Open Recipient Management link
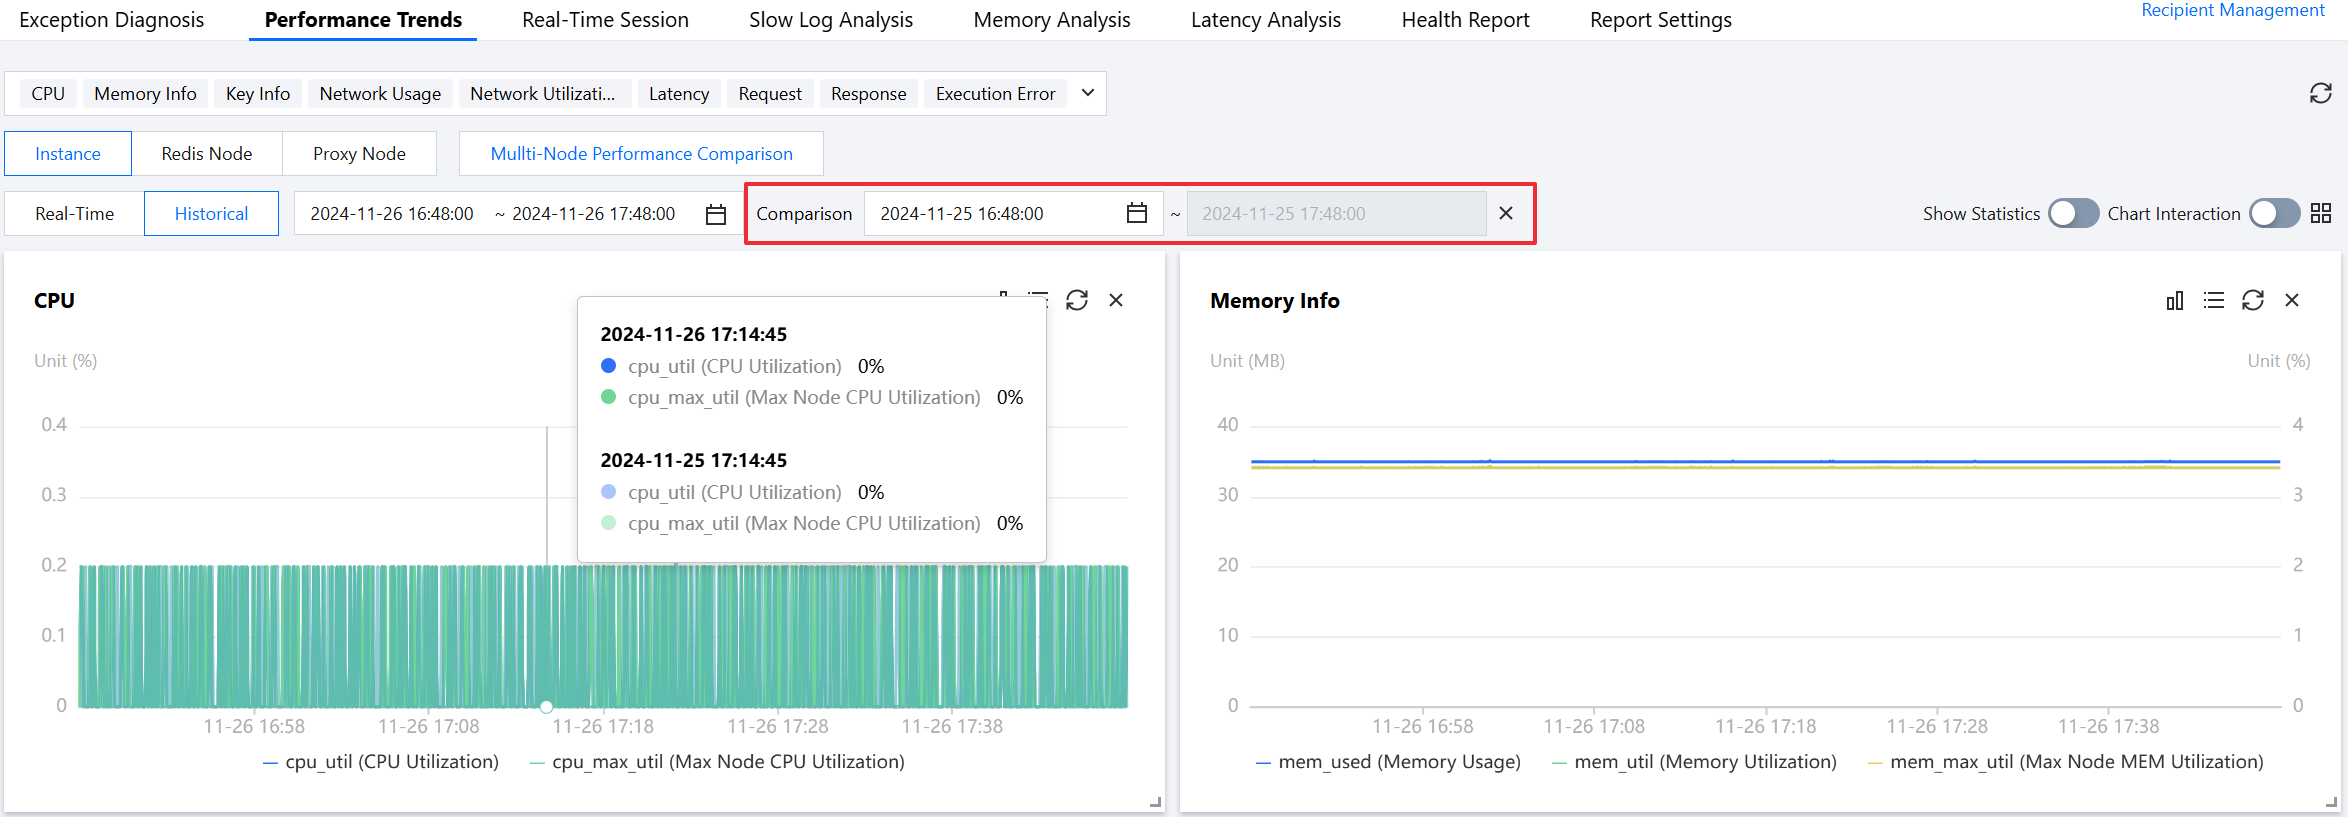The height and width of the screenshot is (817, 2348). pos(2232,10)
